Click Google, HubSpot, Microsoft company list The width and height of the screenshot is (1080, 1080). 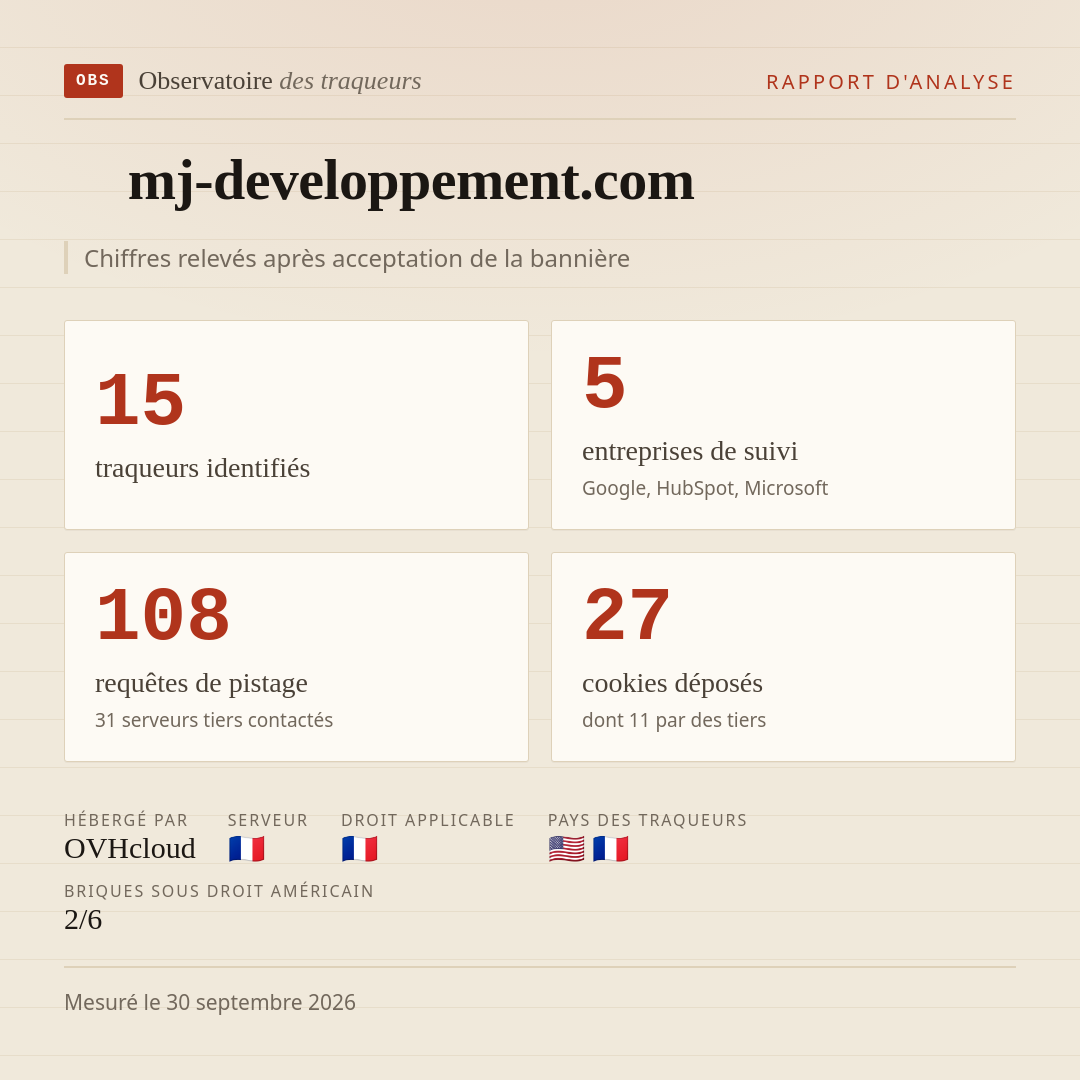pos(705,488)
